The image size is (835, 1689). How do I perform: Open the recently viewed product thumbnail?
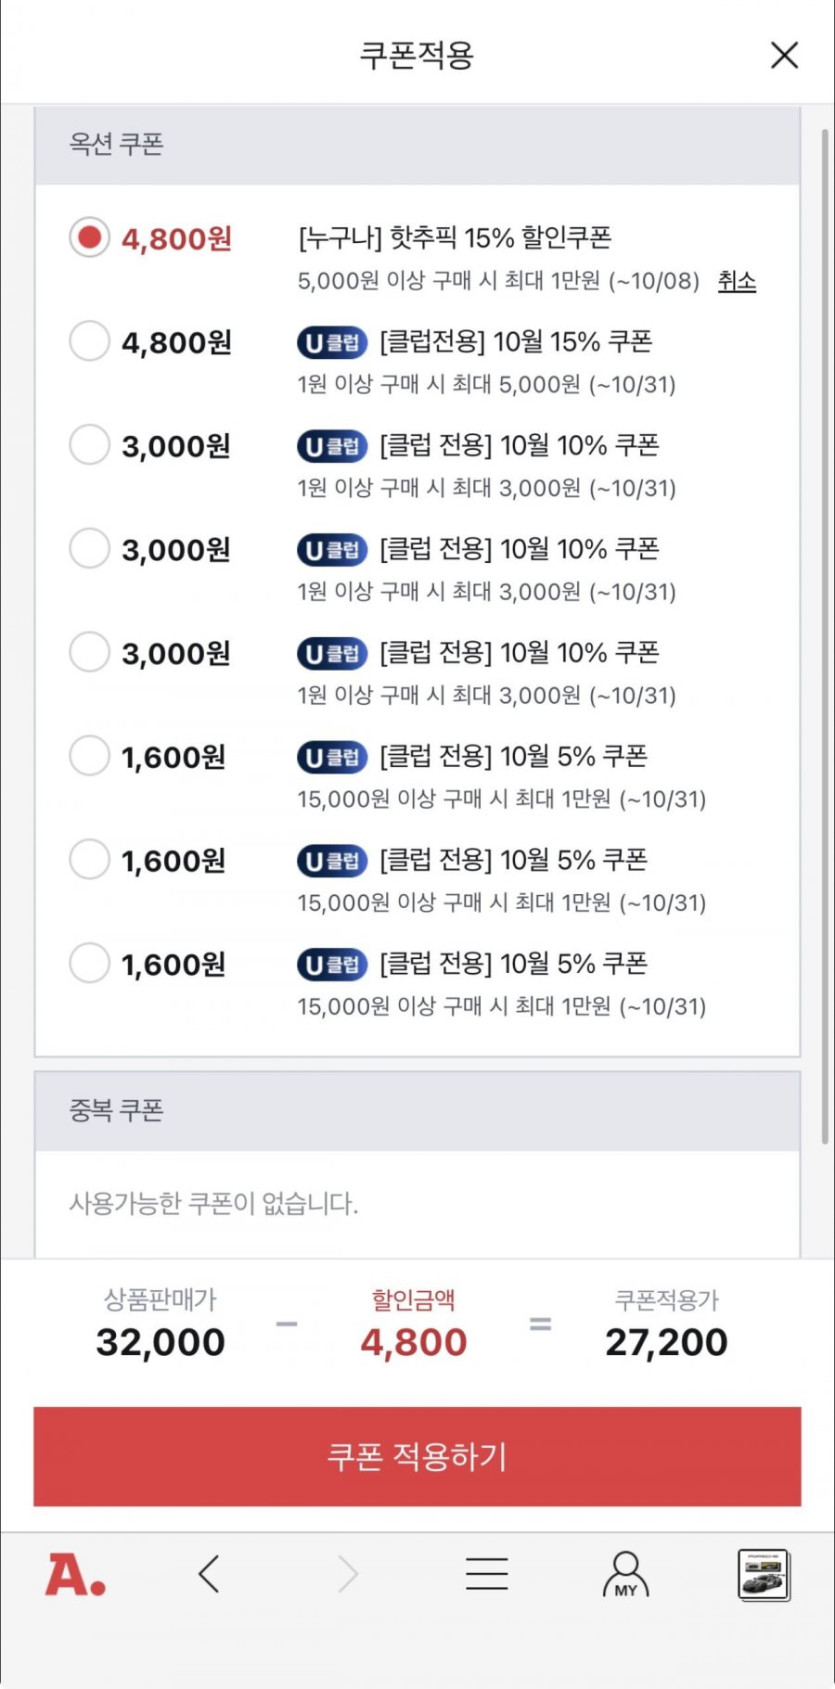pyautogui.click(x=764, y=1575)
